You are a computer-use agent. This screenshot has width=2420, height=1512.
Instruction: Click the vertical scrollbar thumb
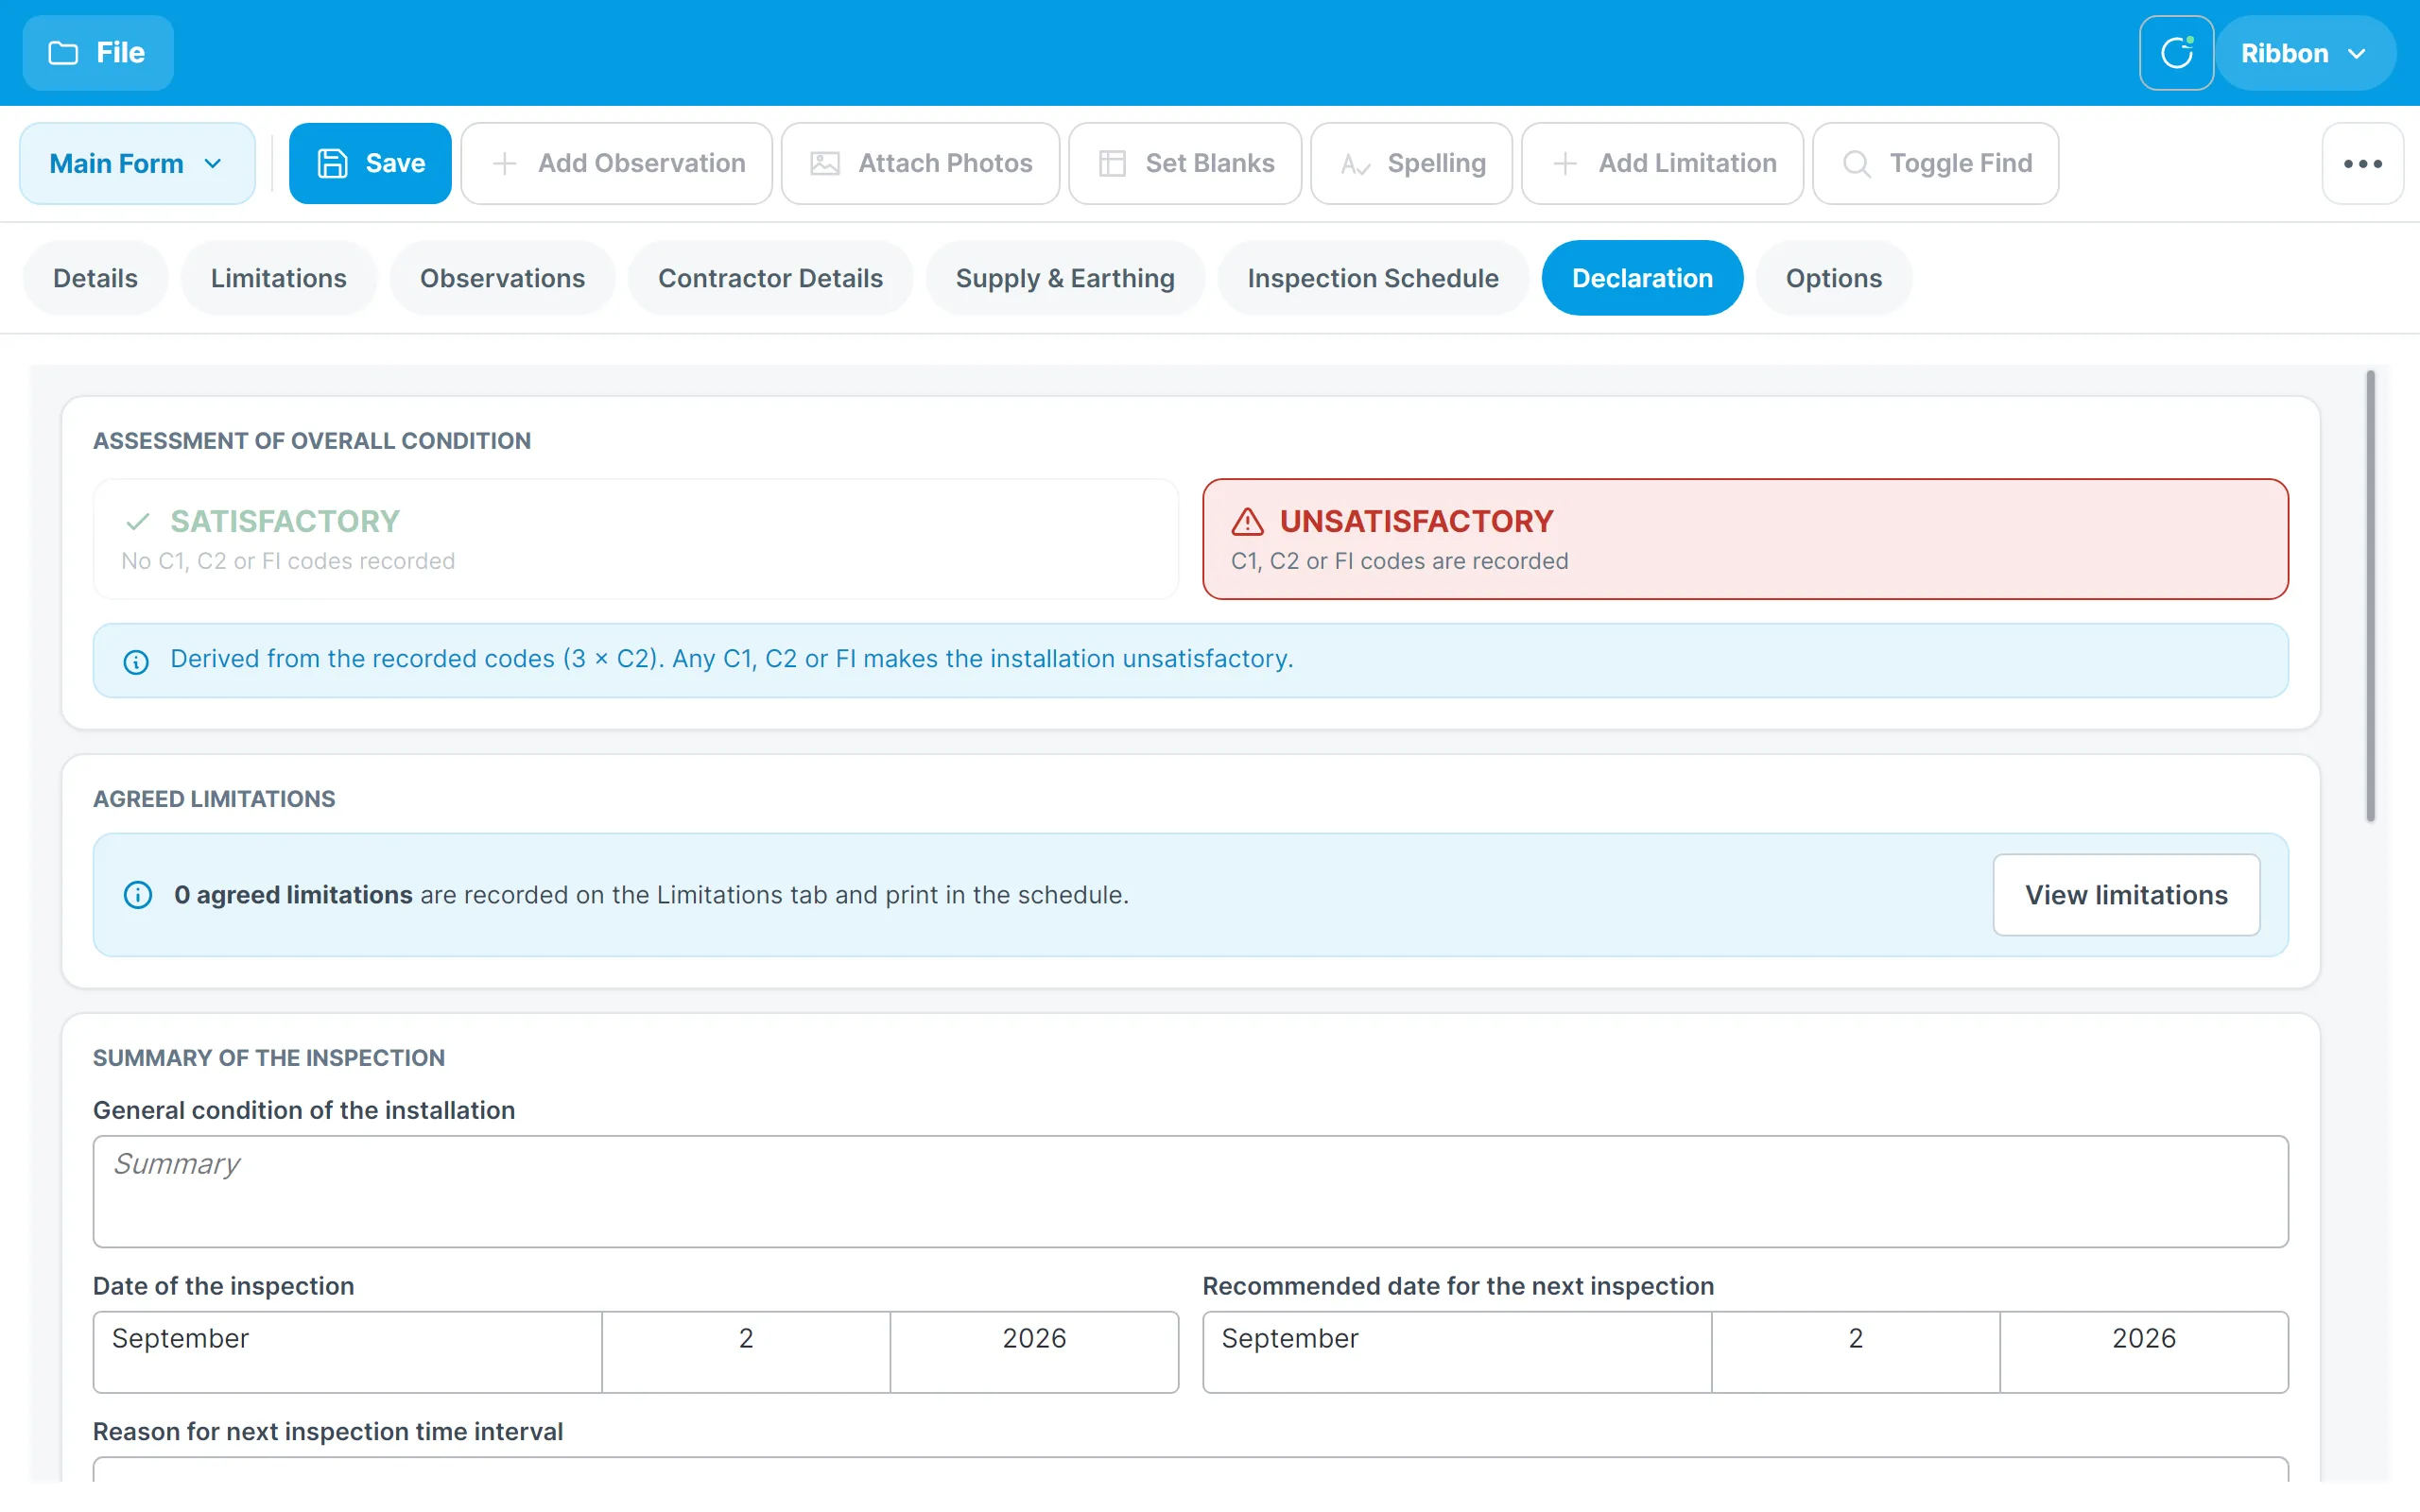tap(2370, 596)
